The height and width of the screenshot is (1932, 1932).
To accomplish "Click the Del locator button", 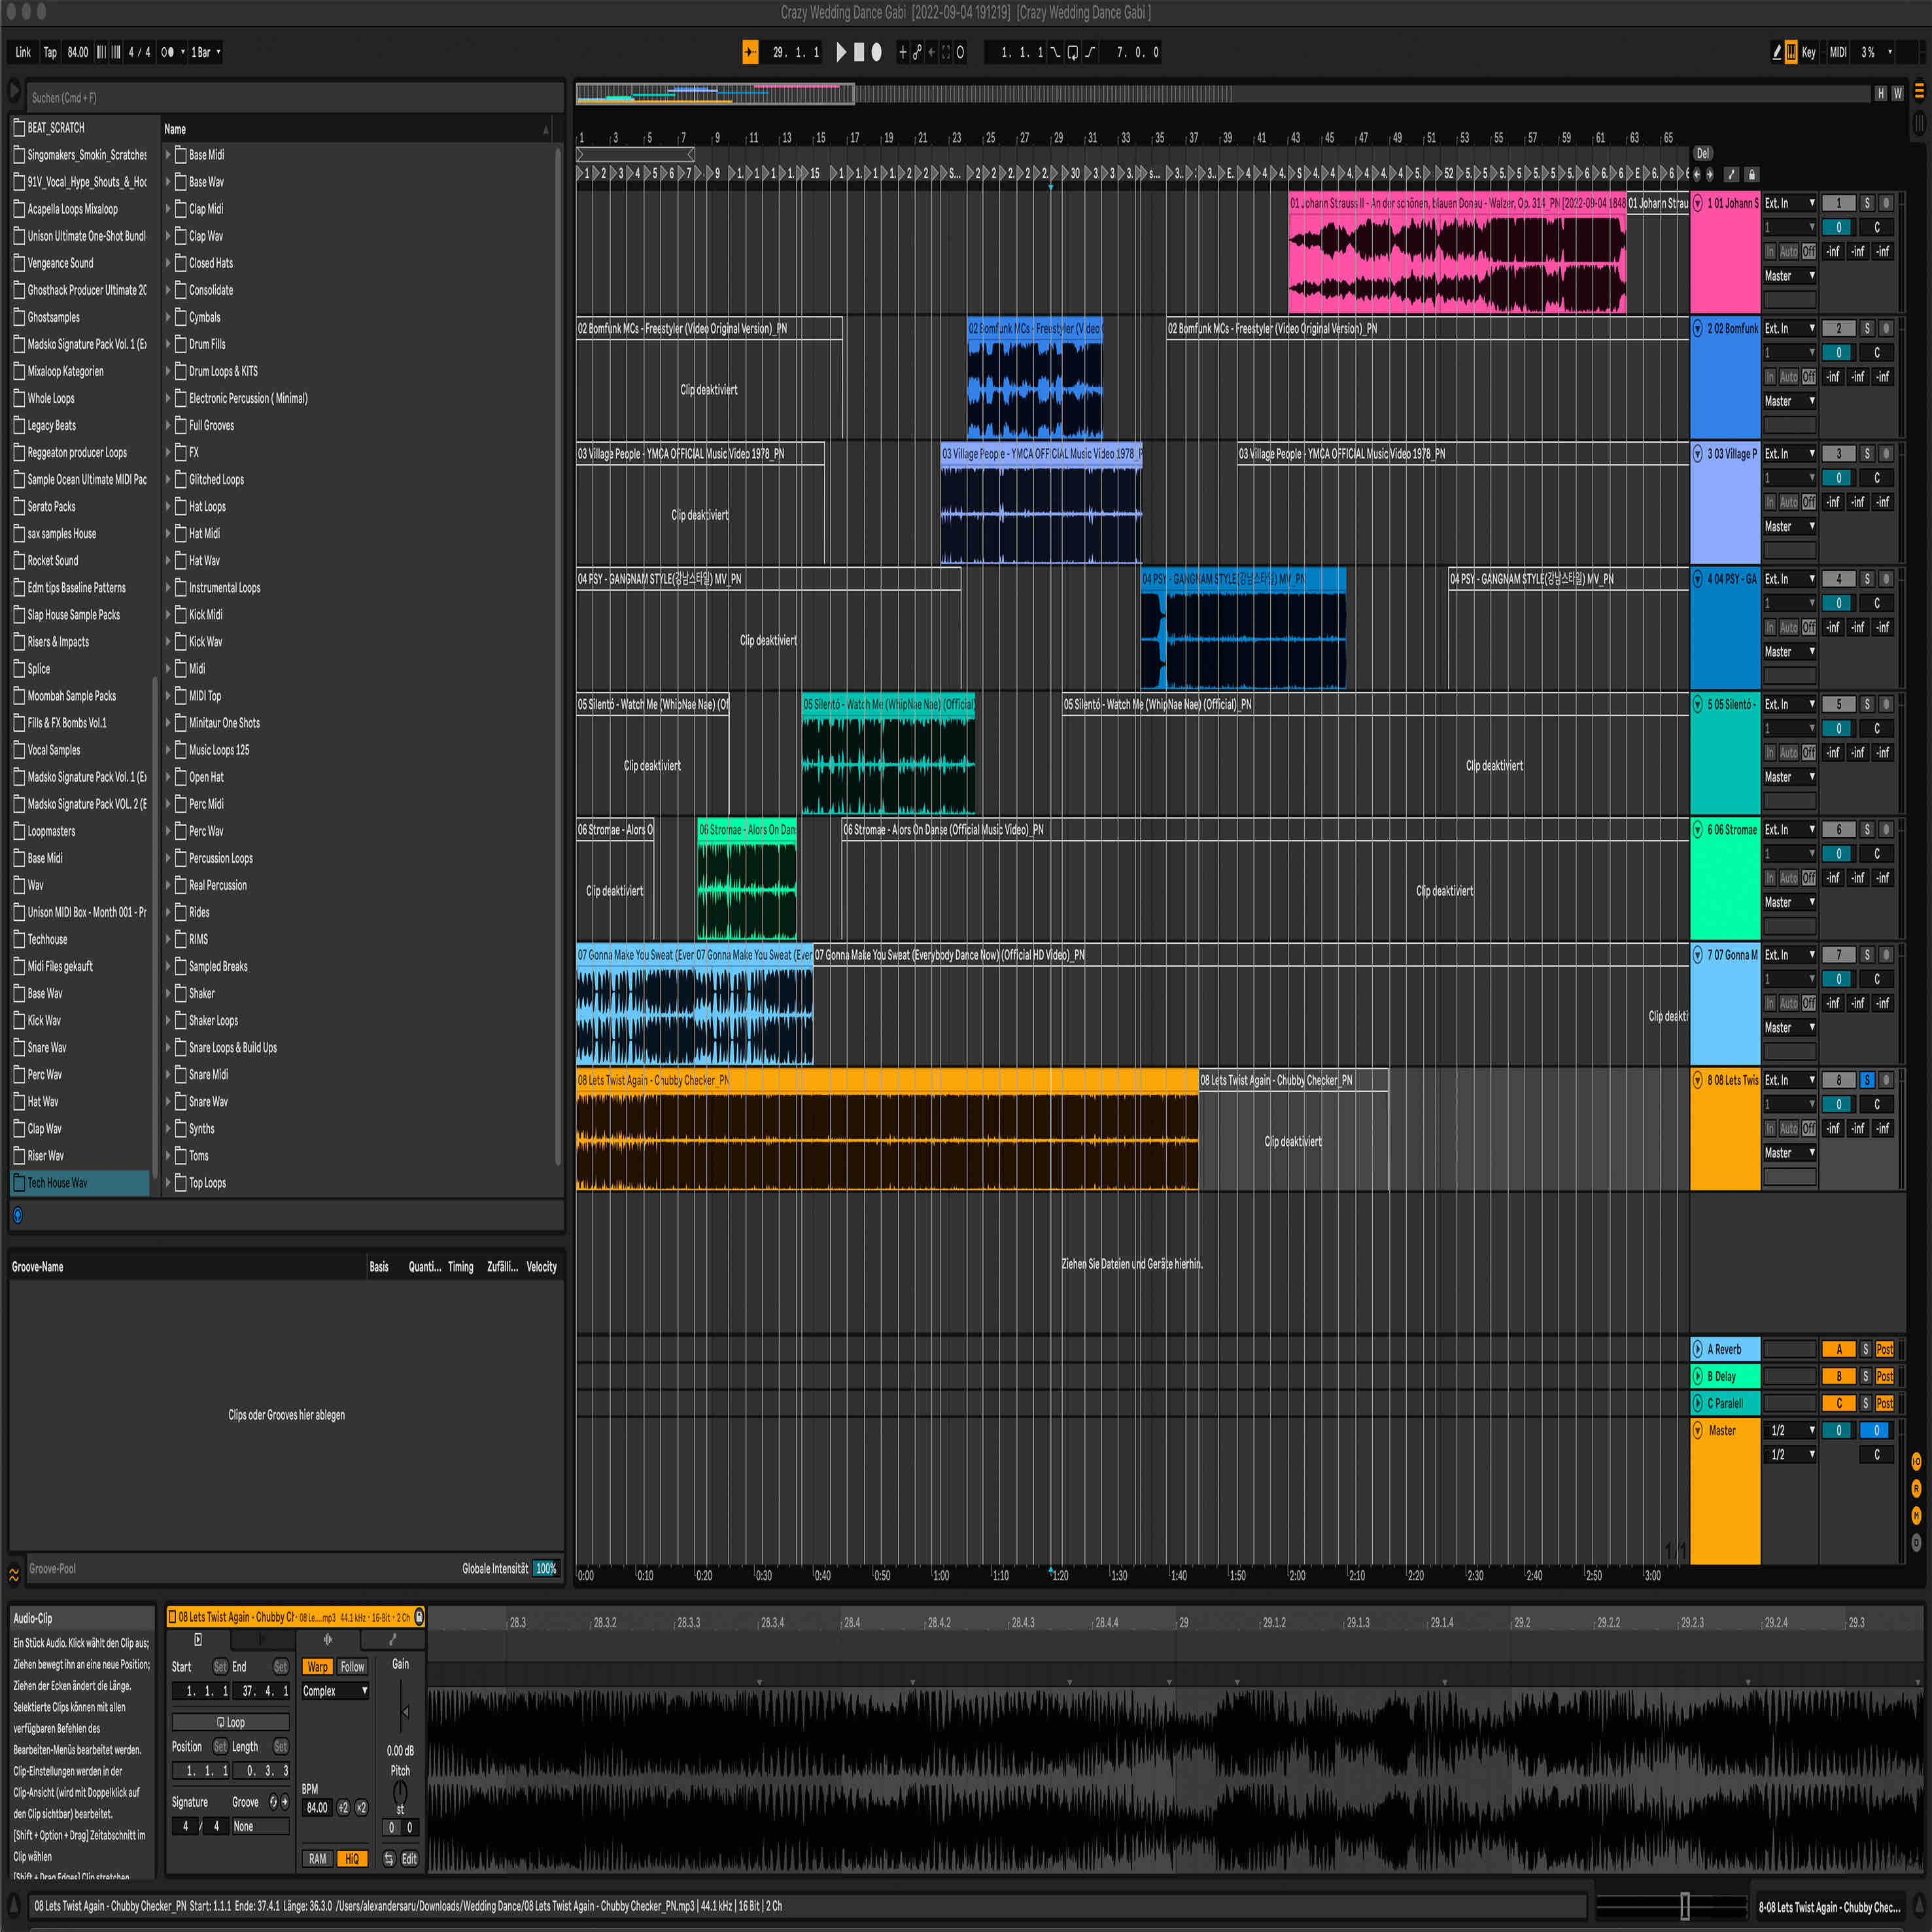I will (1703, 153).
